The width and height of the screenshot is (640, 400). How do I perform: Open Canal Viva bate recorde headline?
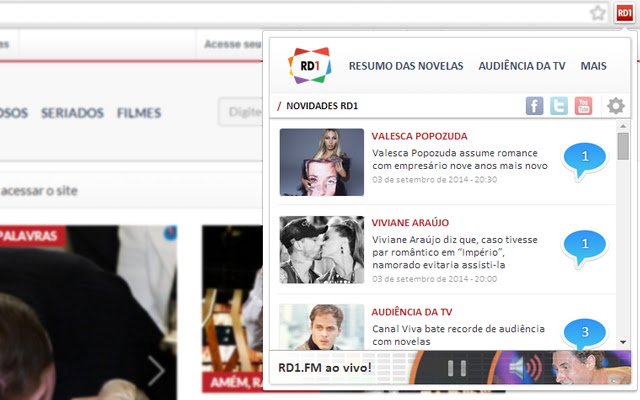[x=458, y=335]
